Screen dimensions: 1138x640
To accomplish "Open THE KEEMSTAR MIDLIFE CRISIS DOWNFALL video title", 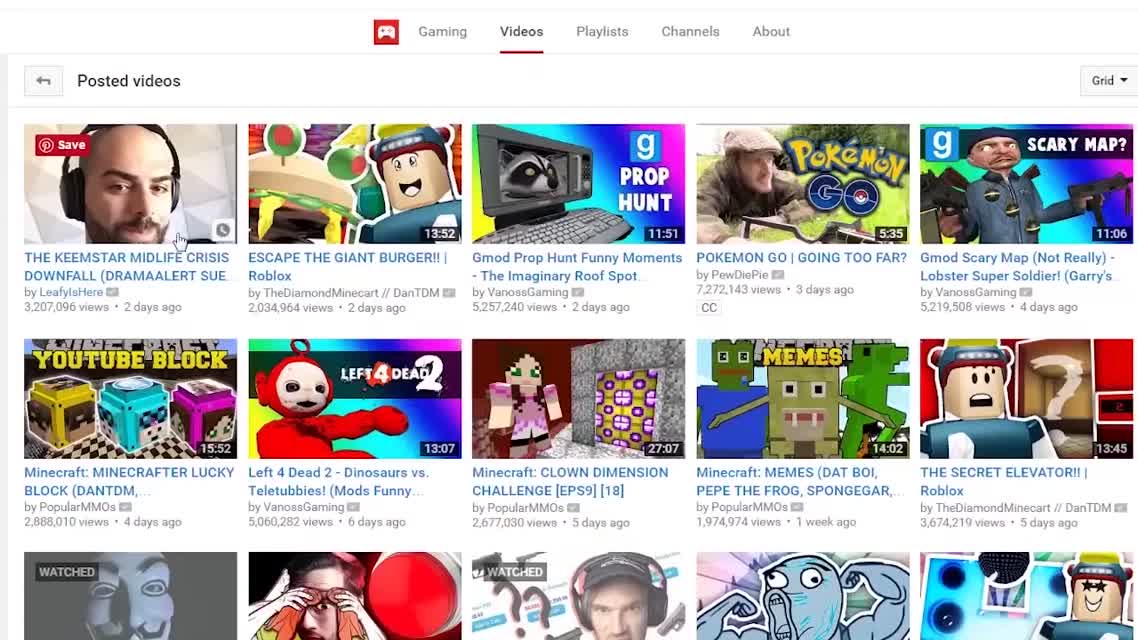I will 127,266.
